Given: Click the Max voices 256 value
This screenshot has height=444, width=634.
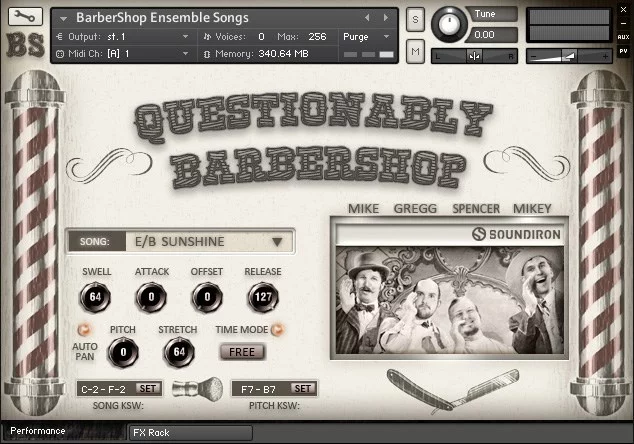Looking at the screenshot, I should pos(317,37).
